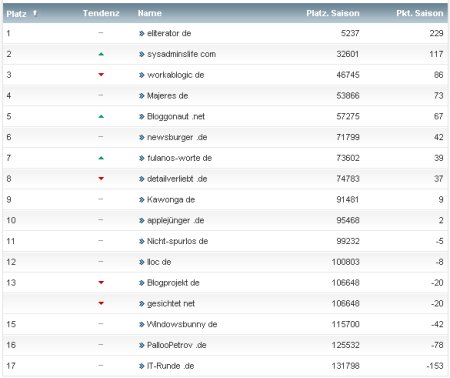Click the neutral dash tendency for Majeres
The width and height of the screenshot is (450, 378).
101,95
